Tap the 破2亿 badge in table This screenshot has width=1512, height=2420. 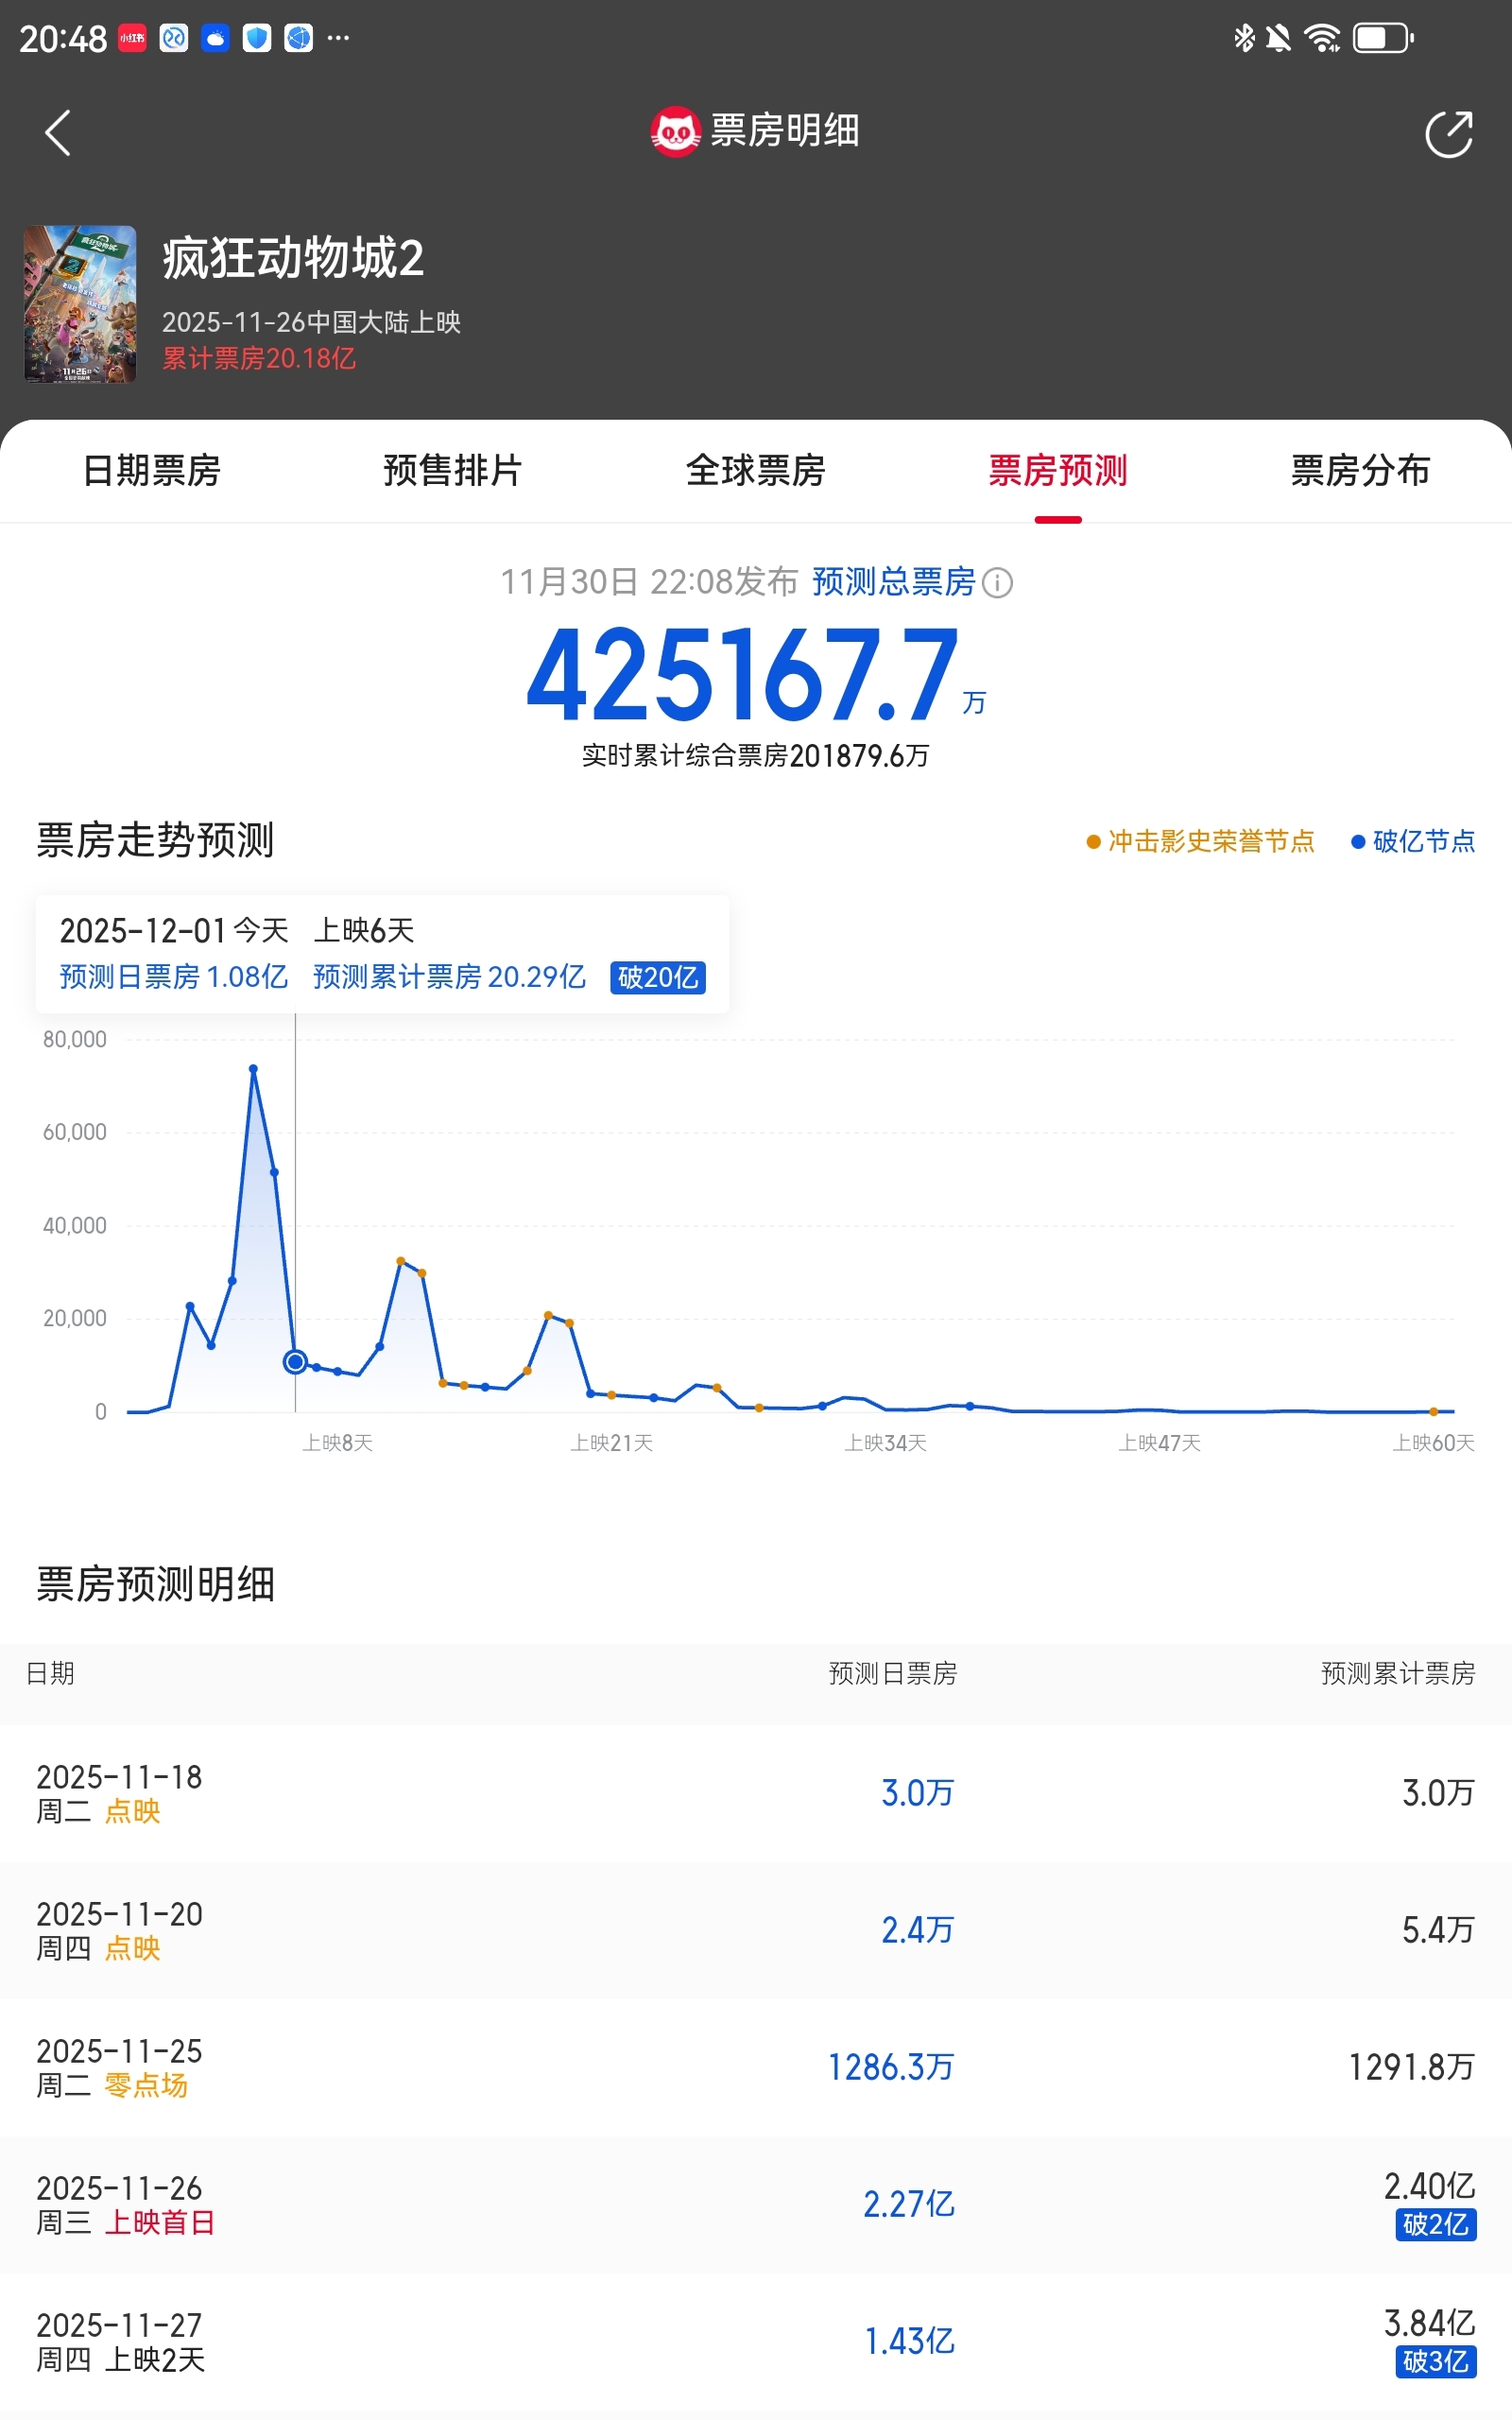pyautogui.click(x=1436, y=2225)
